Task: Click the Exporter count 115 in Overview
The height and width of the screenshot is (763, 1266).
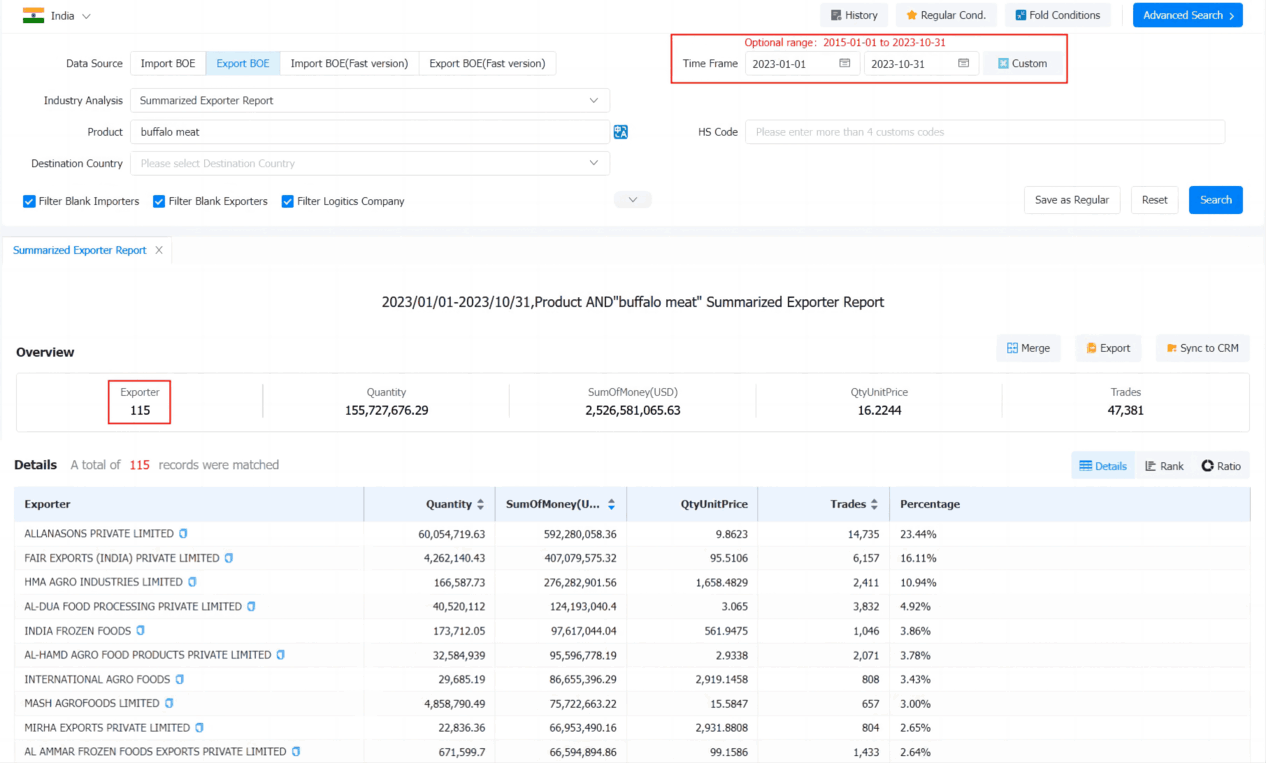Action: pos(140,410)
